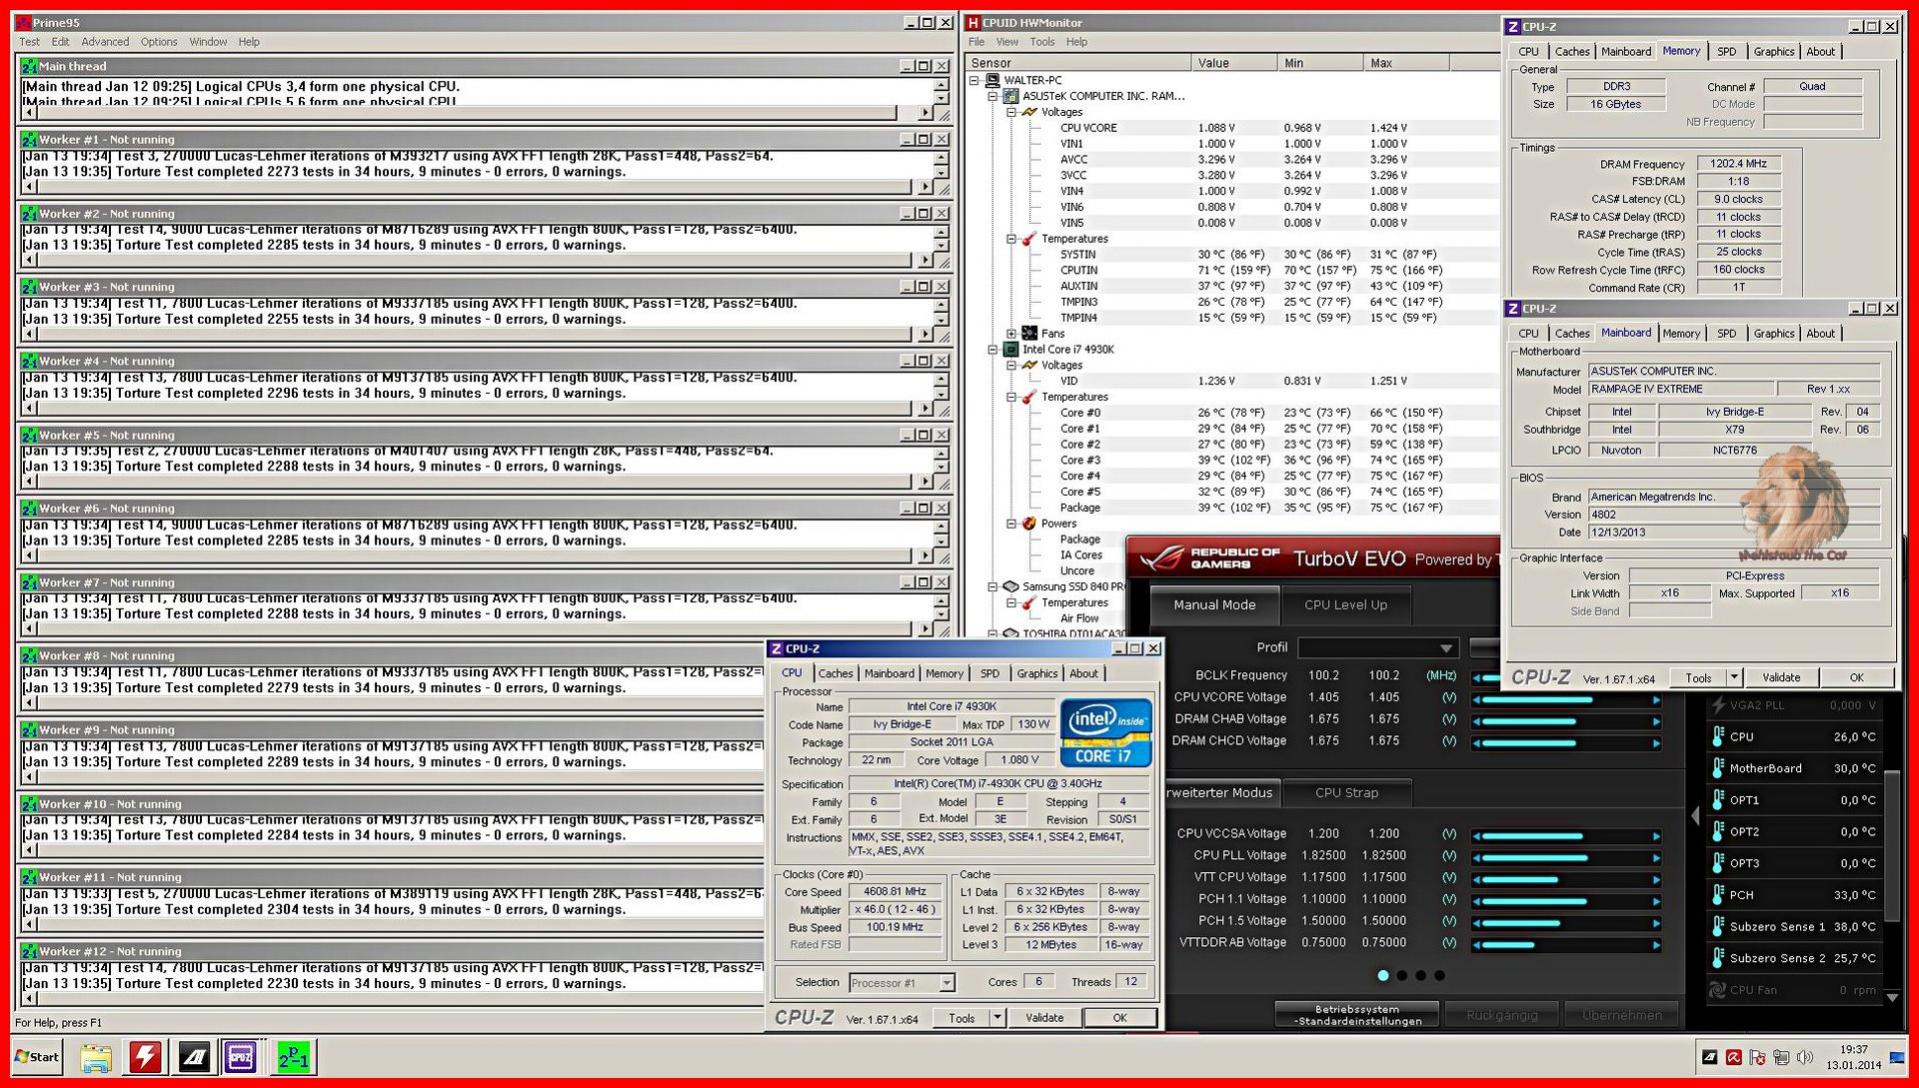Viewport: 1919px width, 1088px height.
Task: Click Validate in CPU-Z ASUSTeK mainboard window
Action: tap(1781, 678)
